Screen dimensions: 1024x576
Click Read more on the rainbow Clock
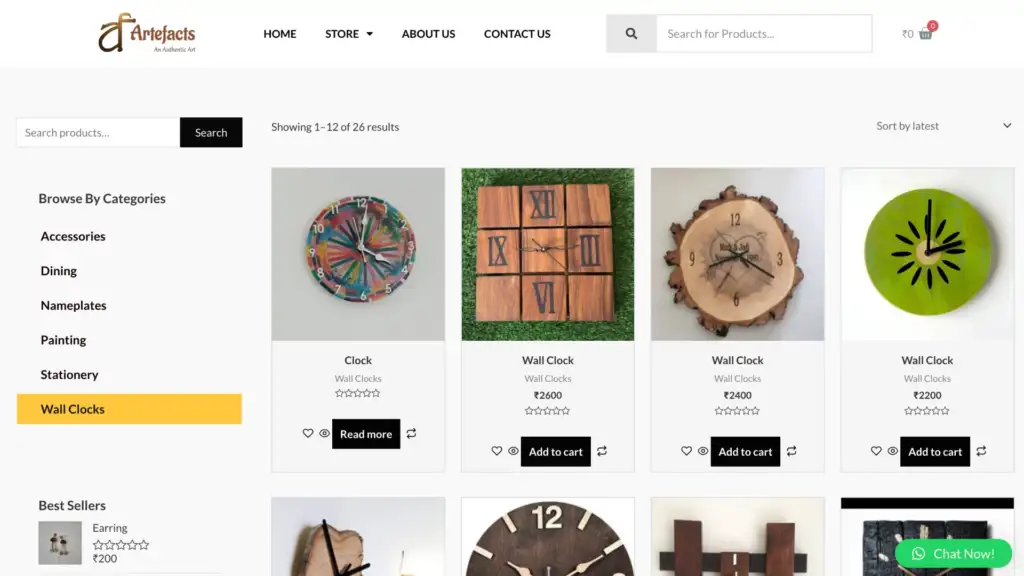pos(365,433)
